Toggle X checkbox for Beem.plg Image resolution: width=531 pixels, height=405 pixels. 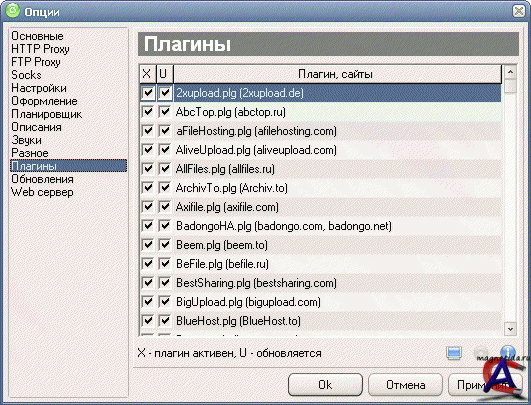pos(148,244)
